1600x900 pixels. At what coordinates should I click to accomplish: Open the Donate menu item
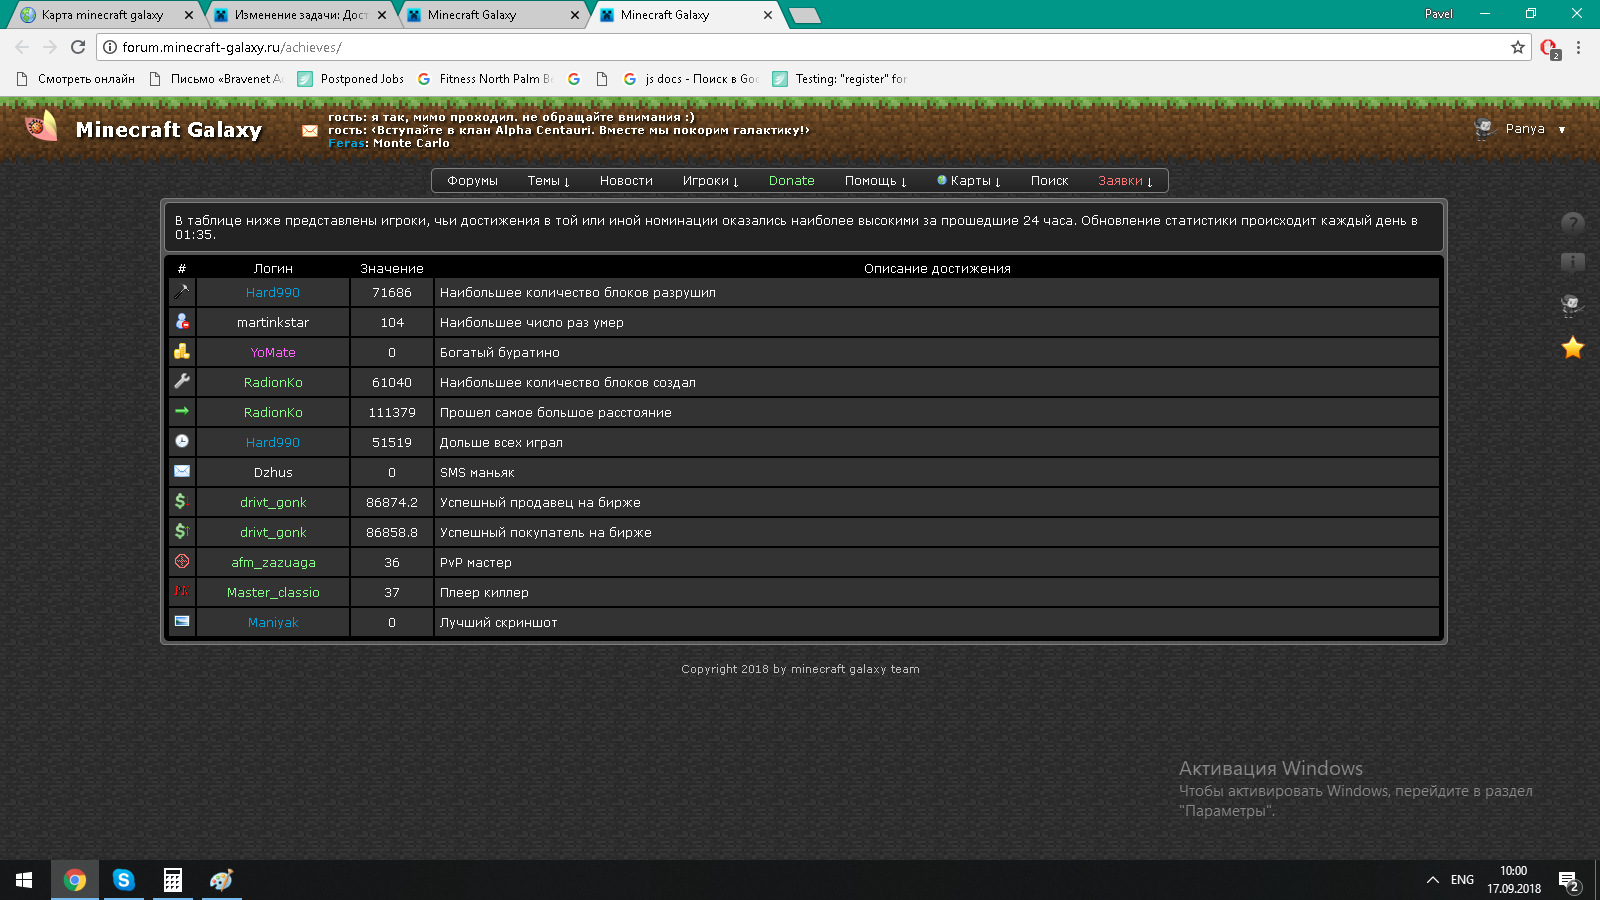click(791, 181)
